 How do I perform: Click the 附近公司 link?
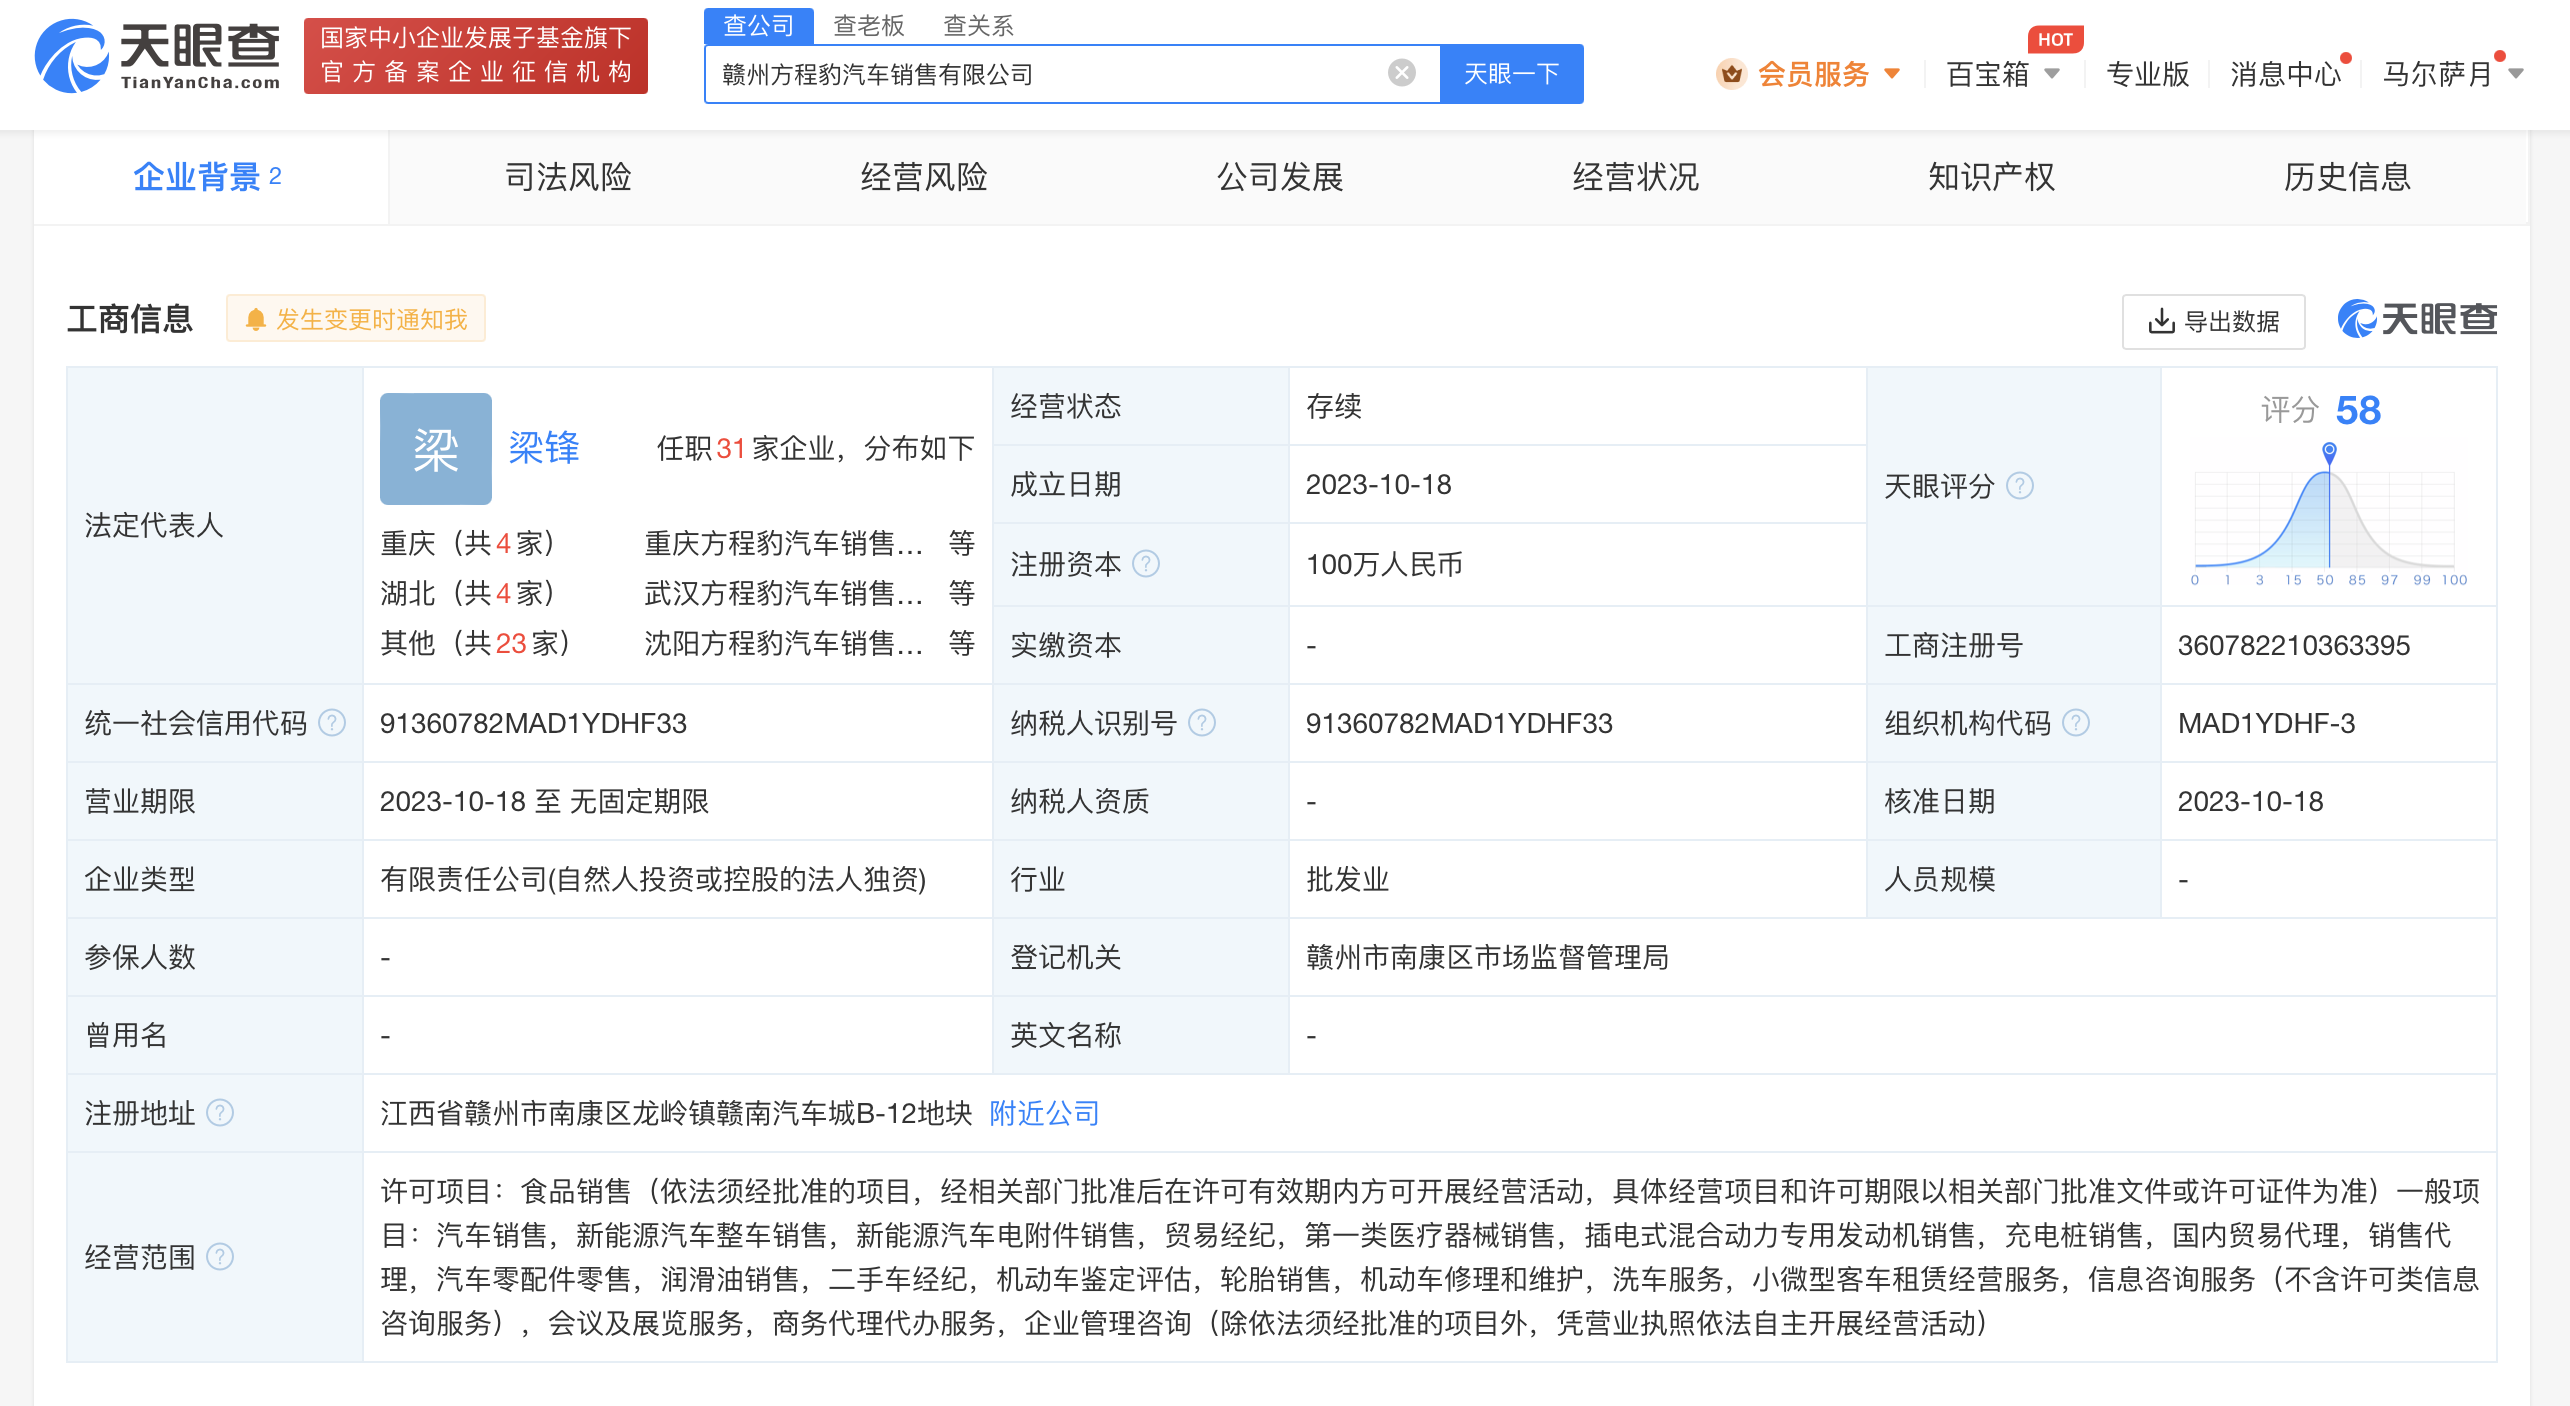tap(1044, 1113)
